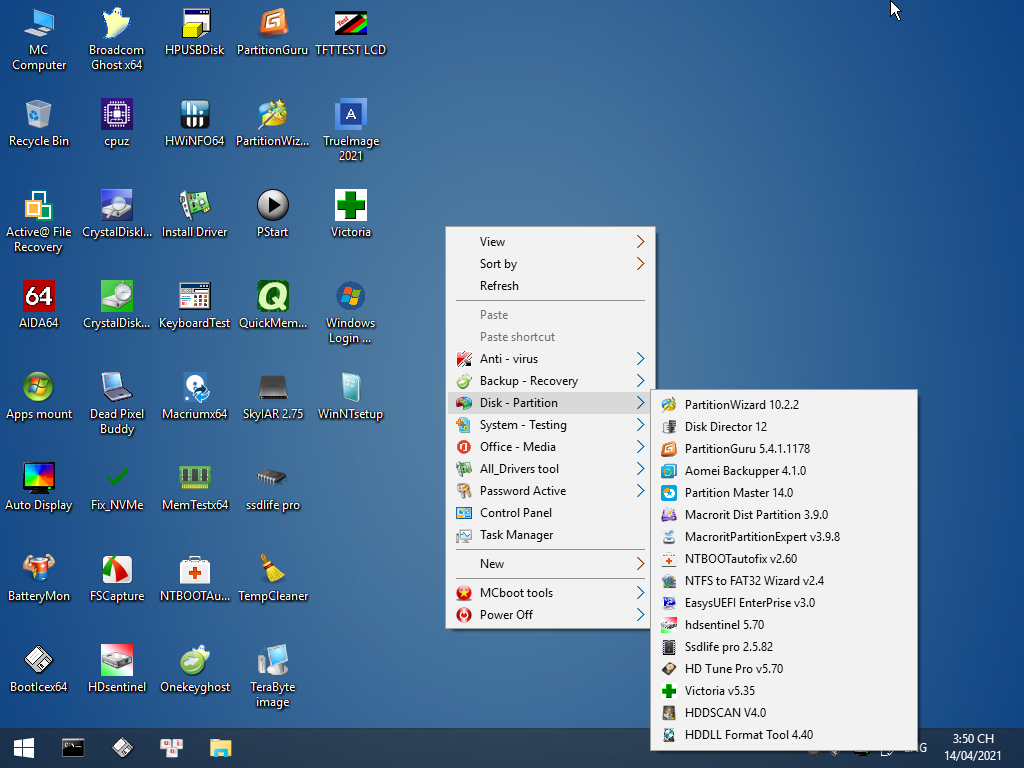This screenshot has height=768, width=1024.
Task: Expand the System - Testing submenu
Action: click(x=550, y=424)
